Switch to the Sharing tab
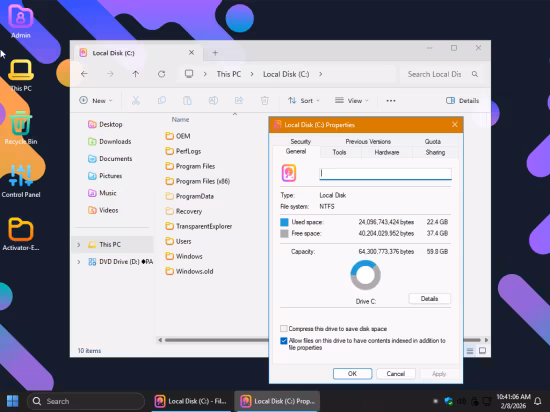 [435, 152]
